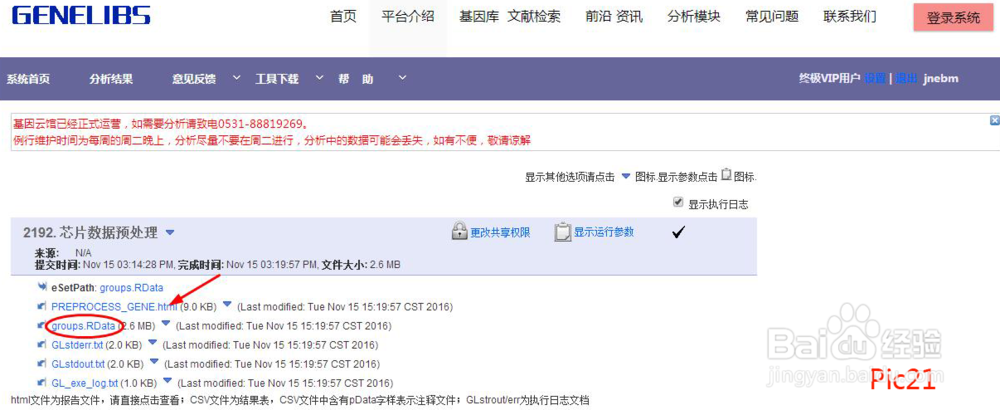Image resolution: width=1000 pixels, height=410 pixels.
Task: Open 前沿 资讯 in top navigation
Action: coord(614,17)
